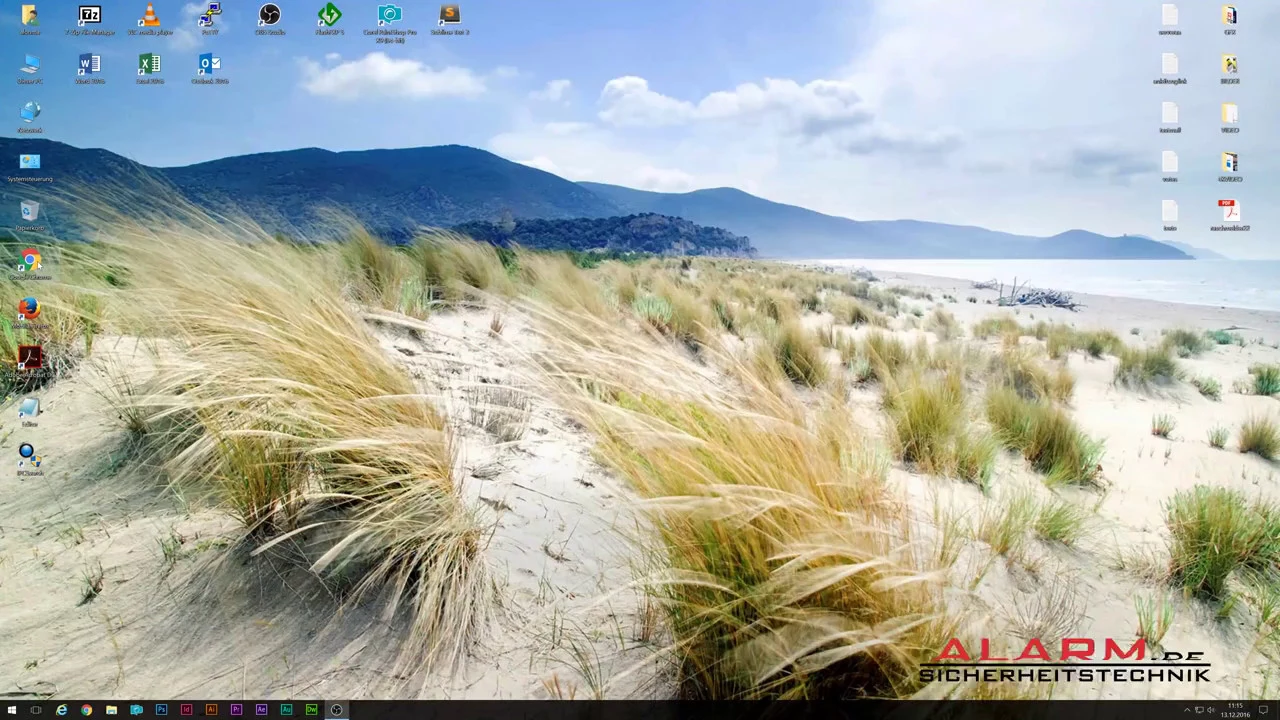Select the user folder desktop icon
This screenshot has width=1280, height=720.
(x=30, y=19)
